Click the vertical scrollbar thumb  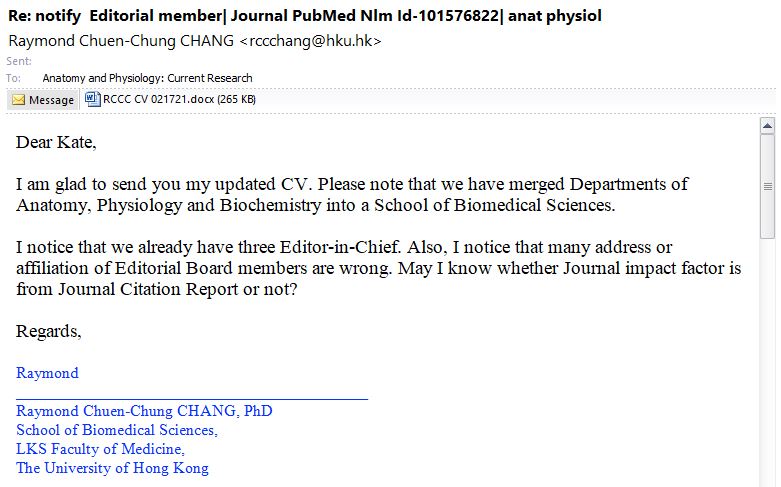point(768,187)
